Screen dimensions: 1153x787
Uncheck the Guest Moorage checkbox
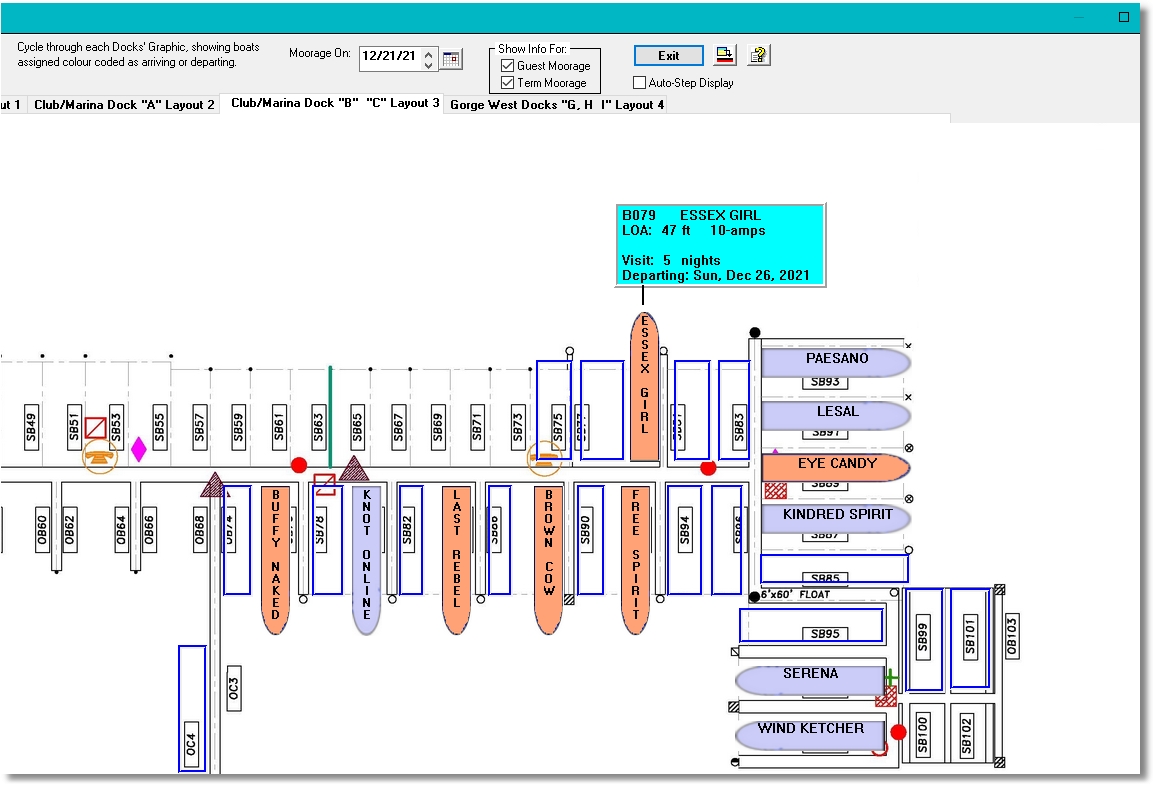pyautogui.click(x=509, y=67)
